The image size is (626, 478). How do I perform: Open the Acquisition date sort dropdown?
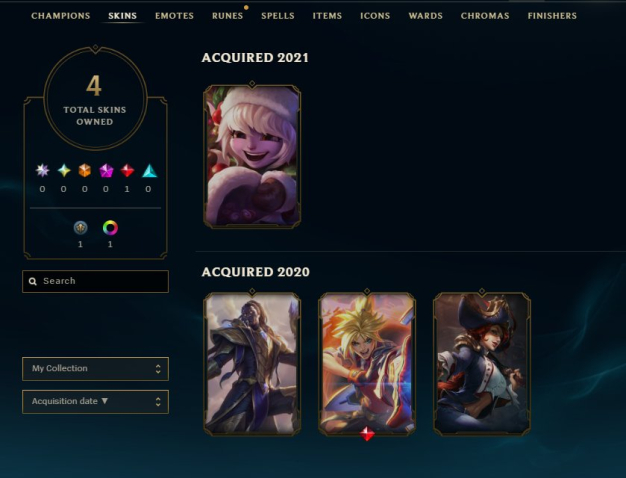95,402
